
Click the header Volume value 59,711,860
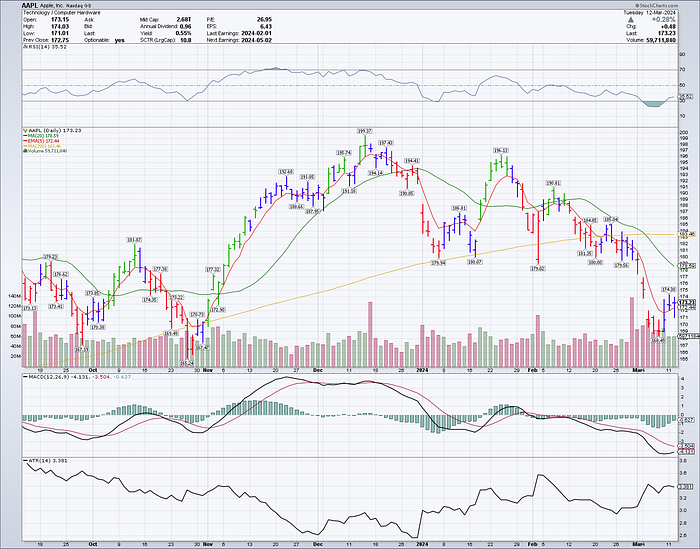tap(661, 40)
